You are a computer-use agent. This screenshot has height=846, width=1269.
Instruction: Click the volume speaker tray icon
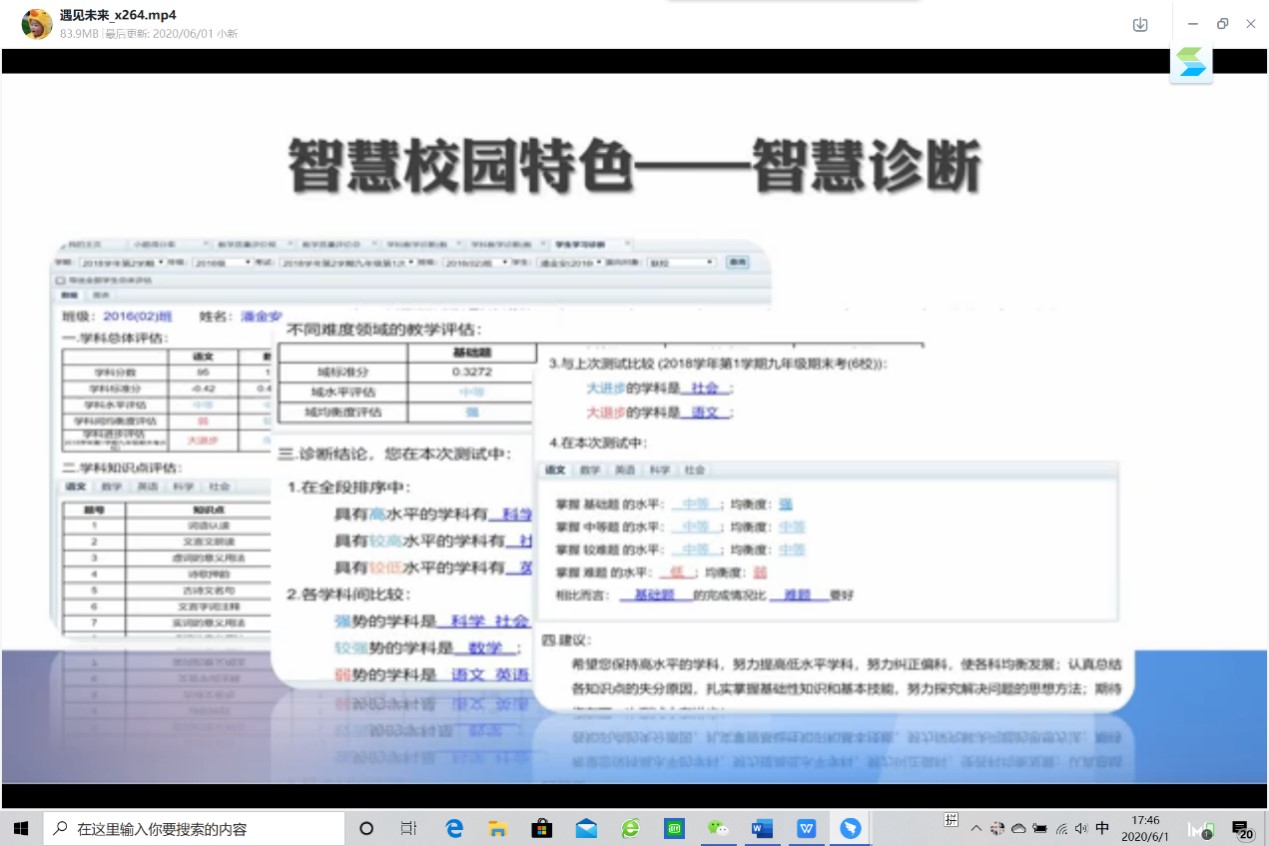coord(1081,828)
